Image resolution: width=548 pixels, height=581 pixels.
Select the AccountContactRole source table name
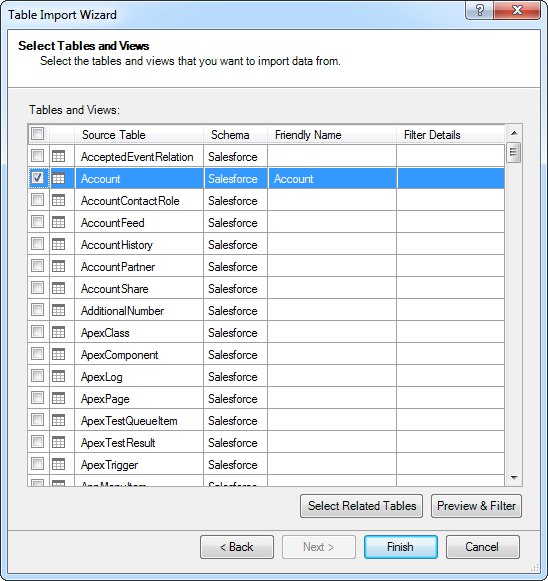(x=130, y=201)
